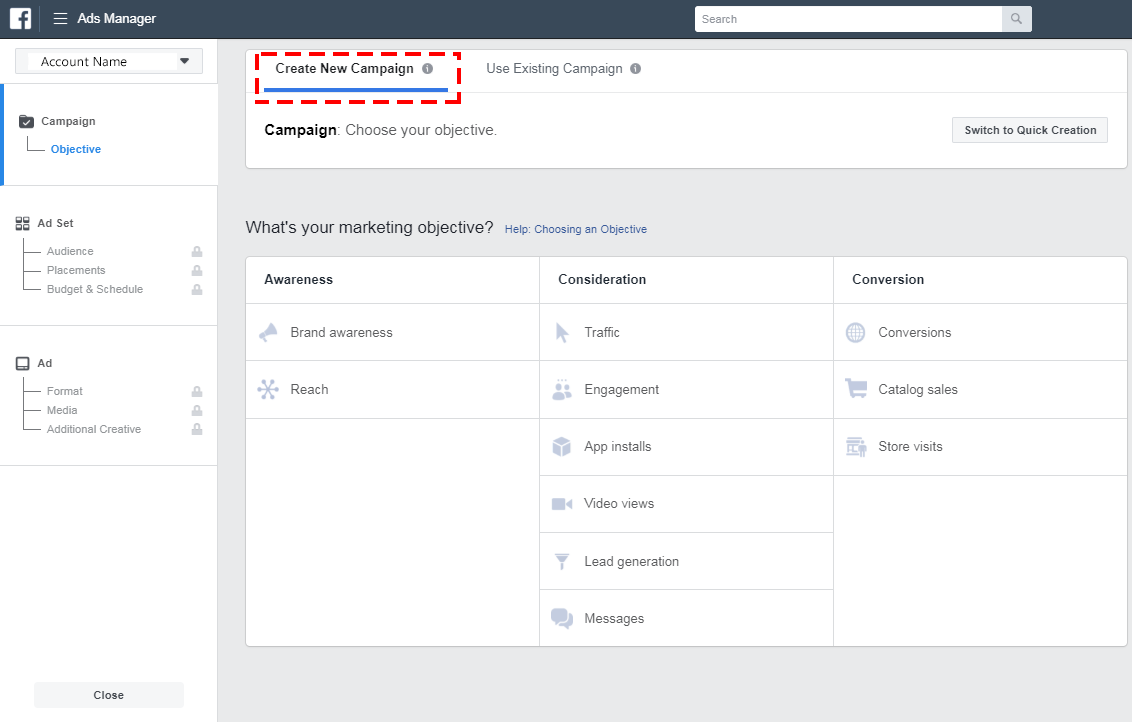The image size is (1132, 722).
Task: Click the lock icon next to Media
Action: coord(197,410)
